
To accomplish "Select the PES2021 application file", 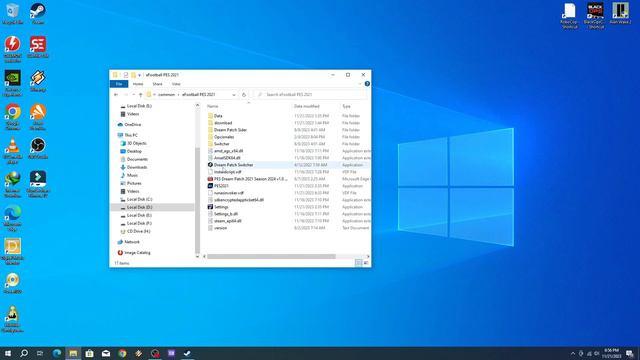I will [218, 186].
